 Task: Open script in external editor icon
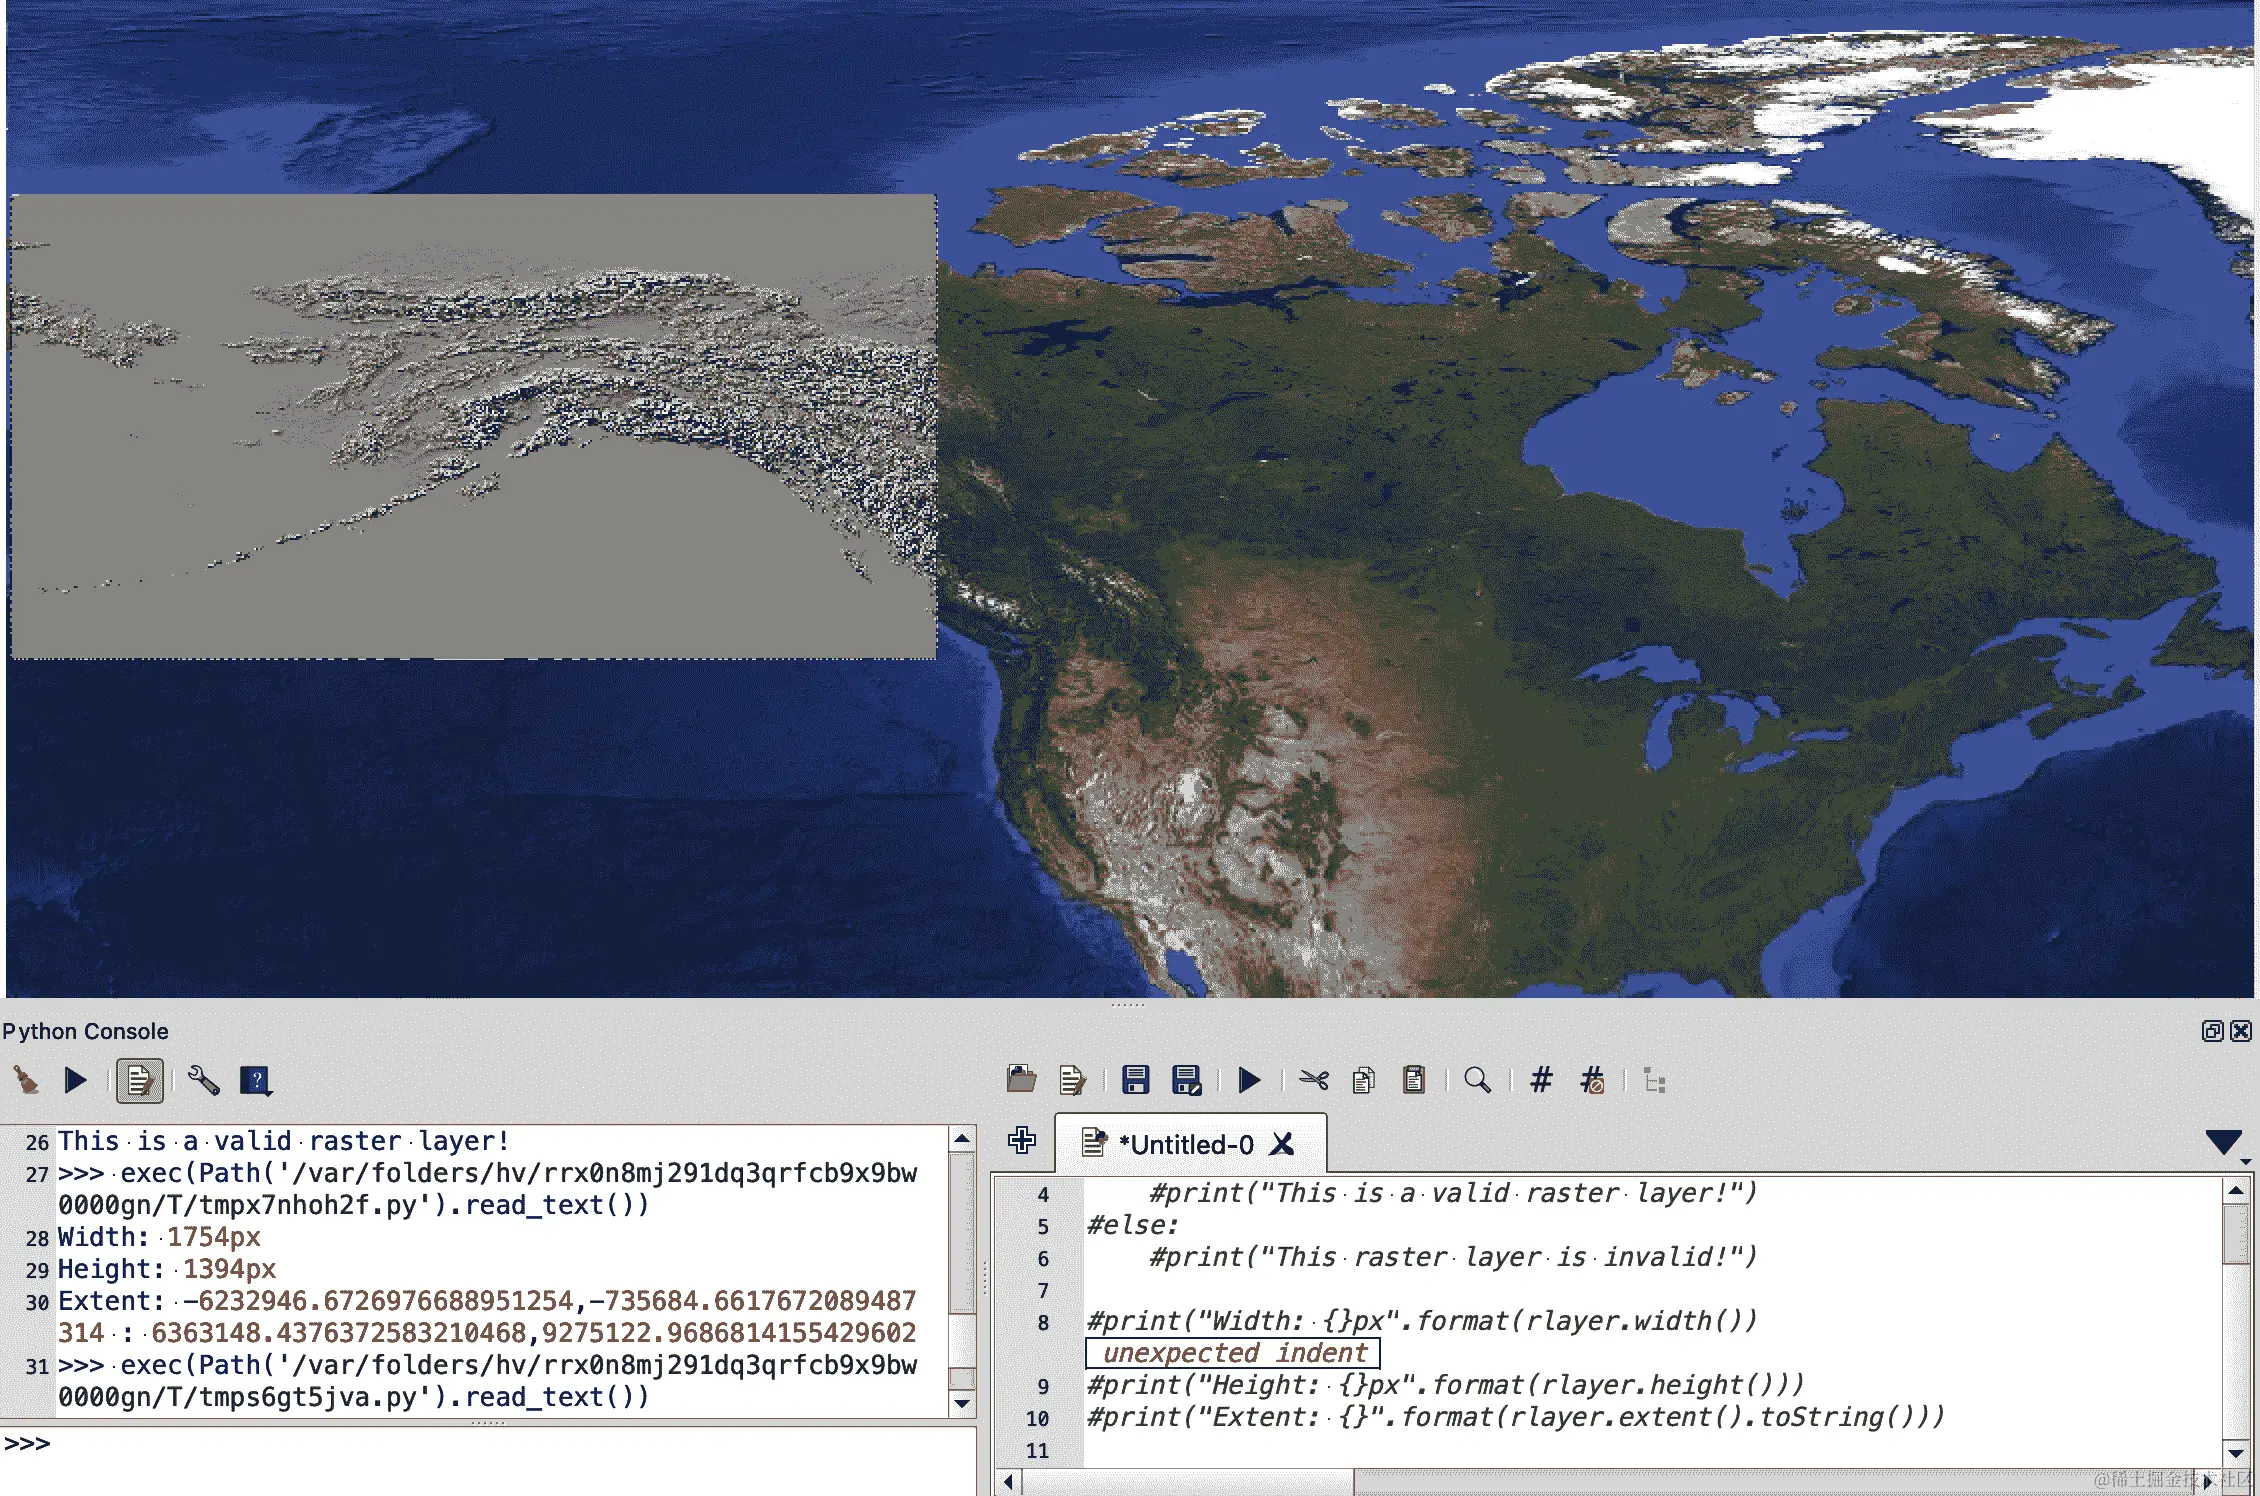[1072, 1080]
